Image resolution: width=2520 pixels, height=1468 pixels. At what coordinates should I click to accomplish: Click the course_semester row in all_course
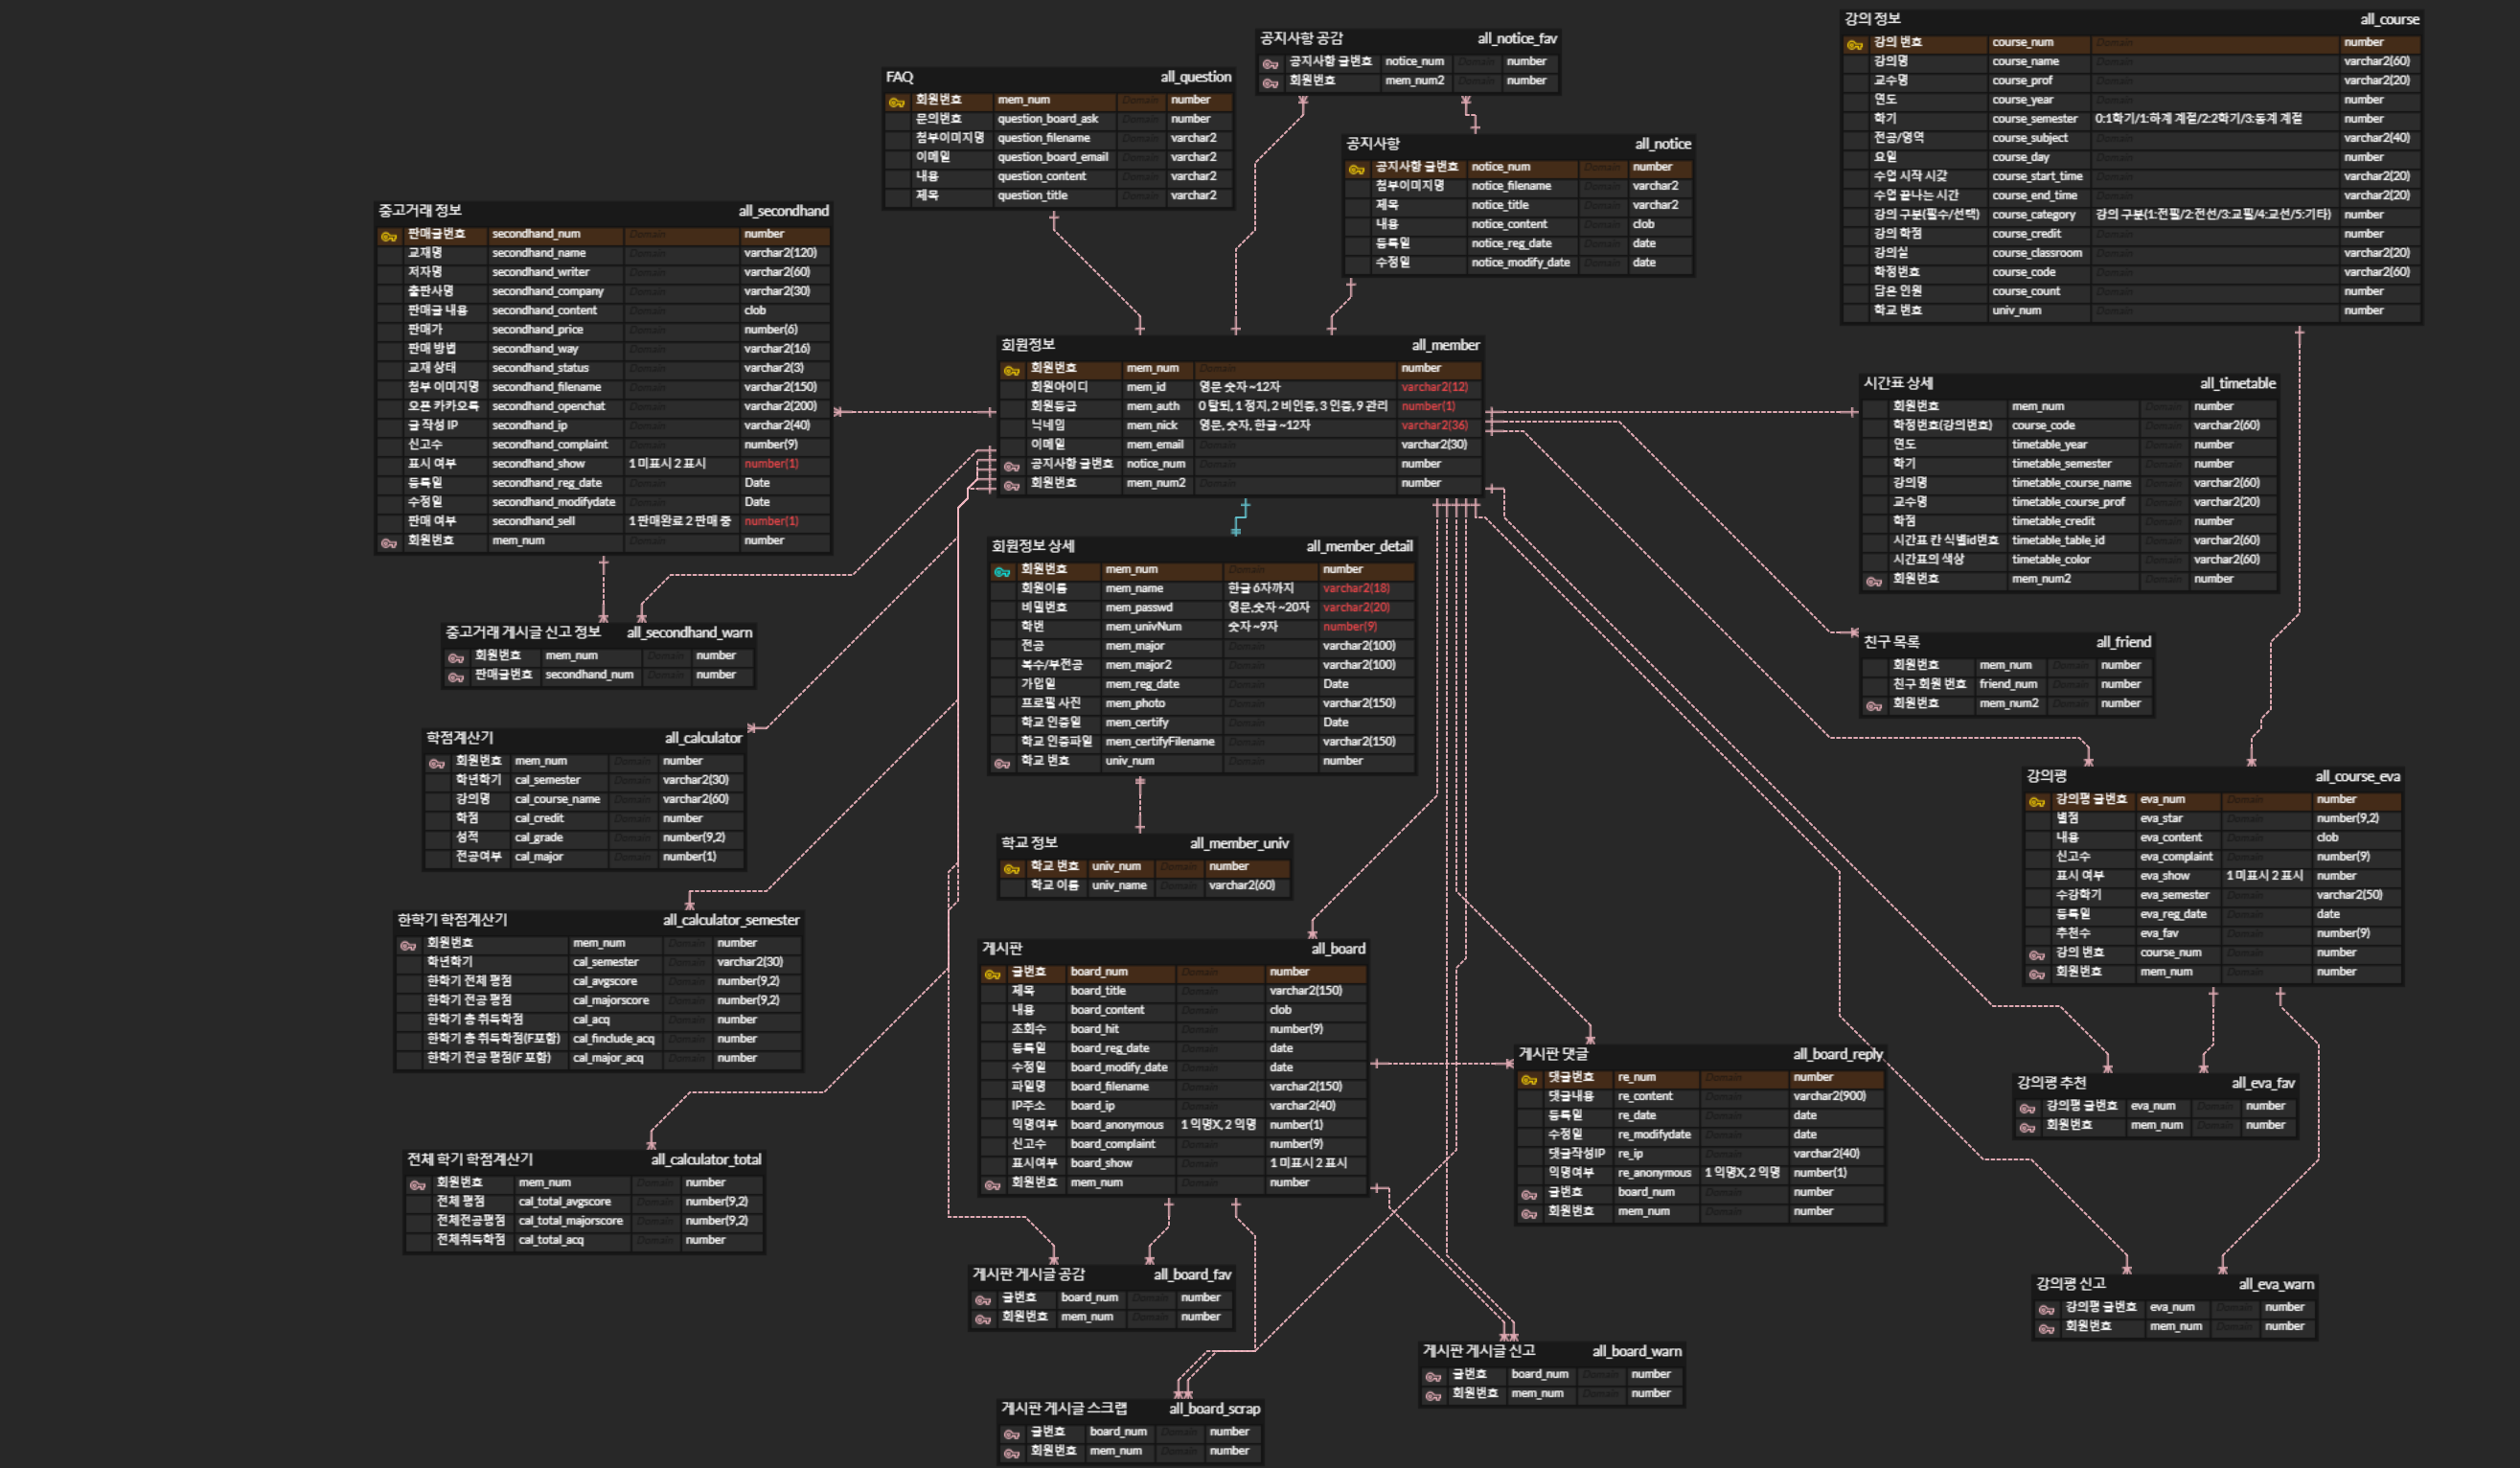[x=2033, y=119]
